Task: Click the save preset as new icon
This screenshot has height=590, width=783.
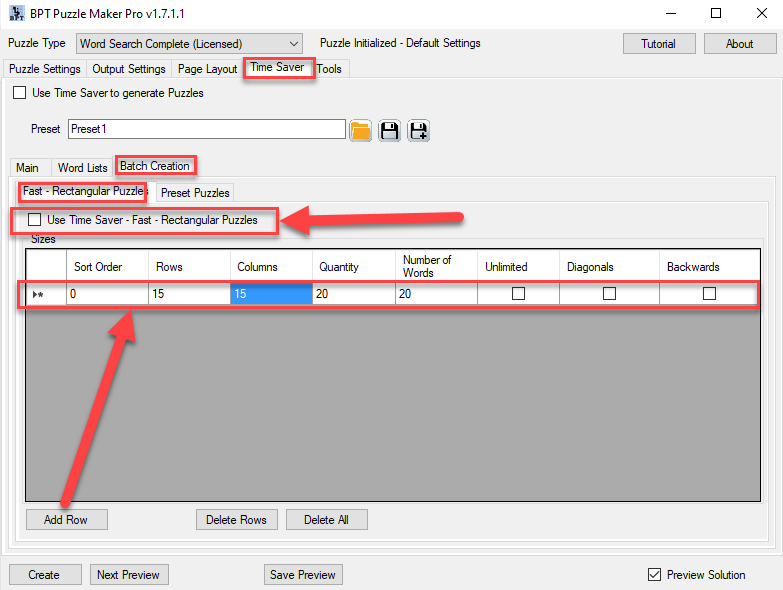Action: (x=418, y=130)
